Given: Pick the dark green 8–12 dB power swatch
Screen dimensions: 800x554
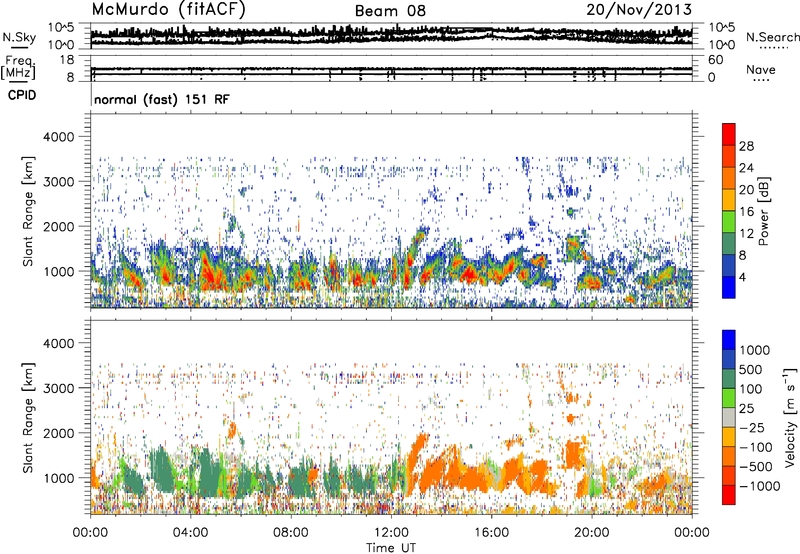Looking at the screenshot, I should click(x=729, y=244).
